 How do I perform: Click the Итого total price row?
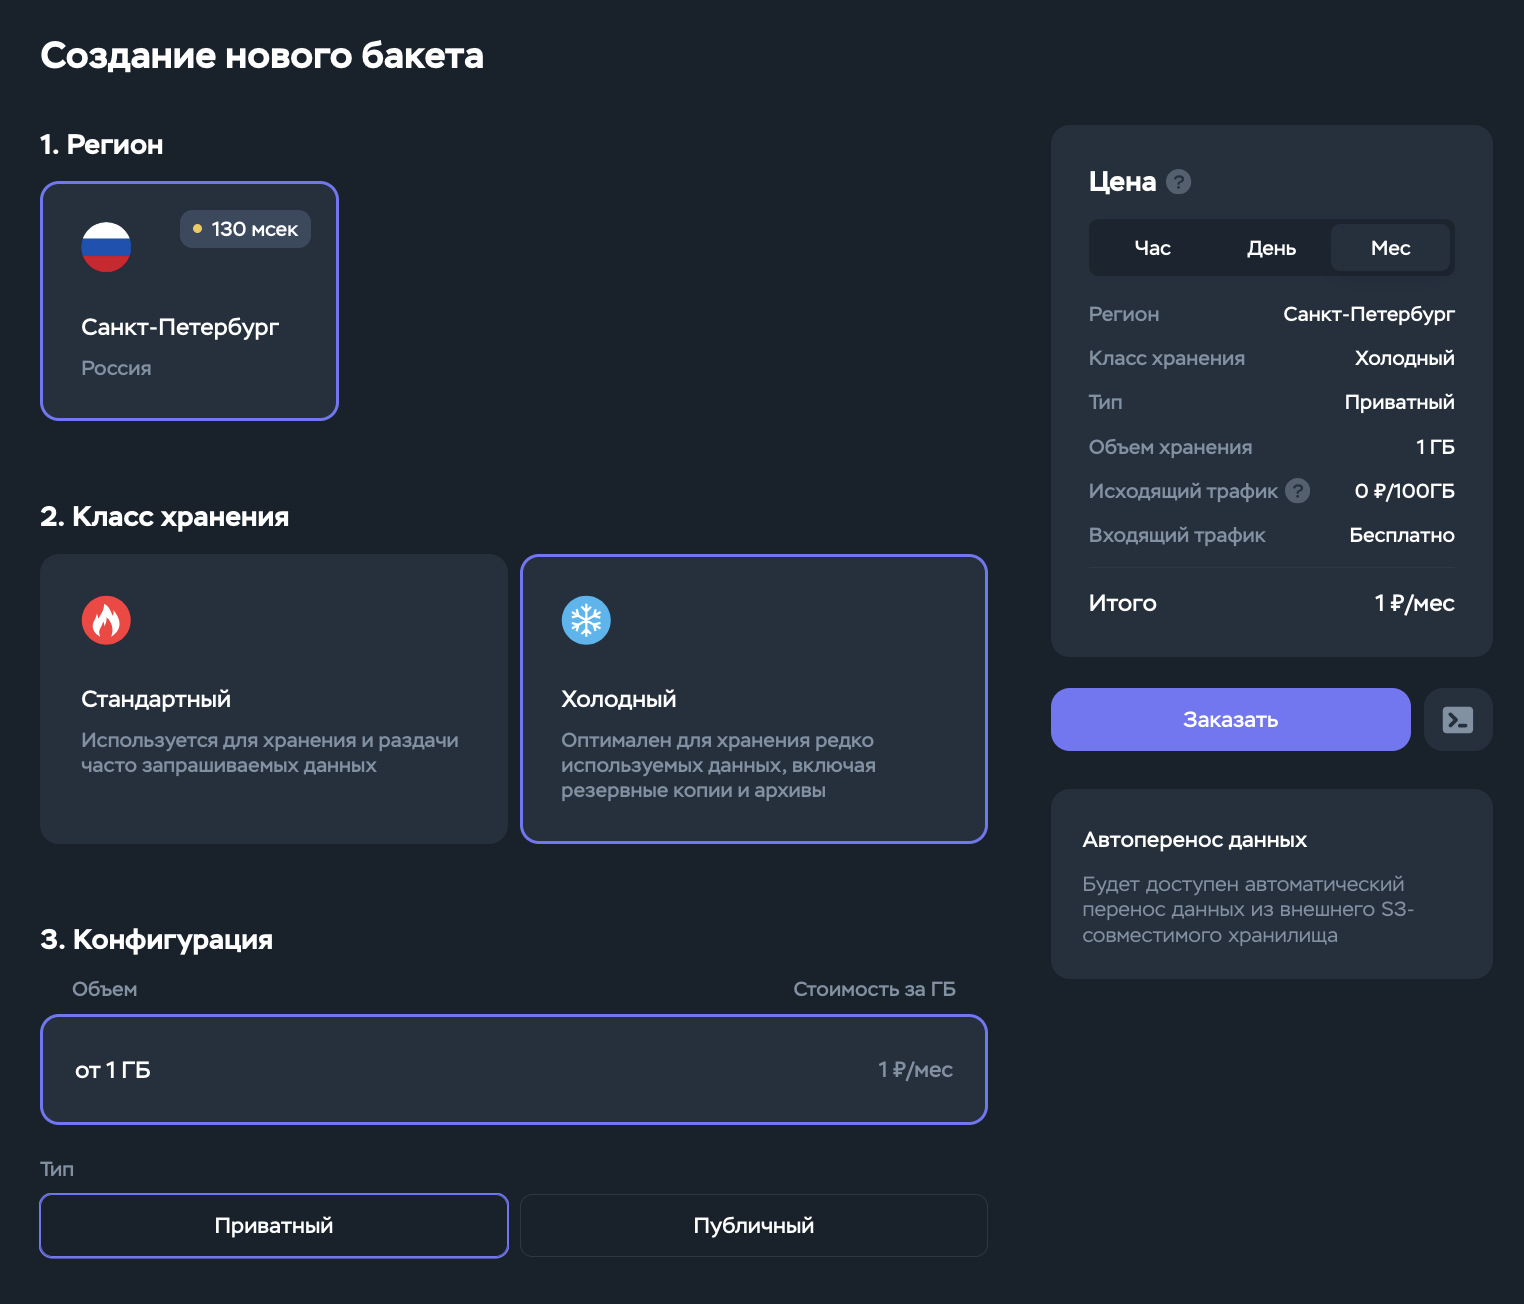pos(1272,603)
